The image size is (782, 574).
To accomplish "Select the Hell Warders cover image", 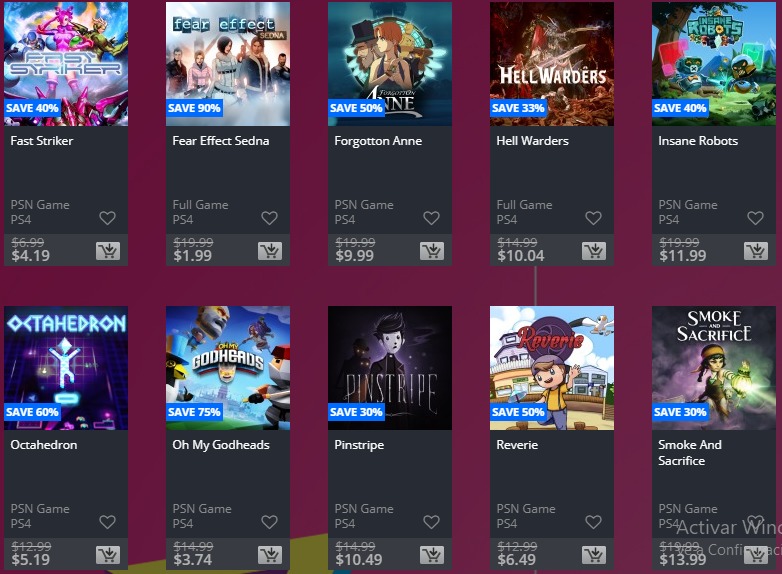I will (x=552, y=64).
